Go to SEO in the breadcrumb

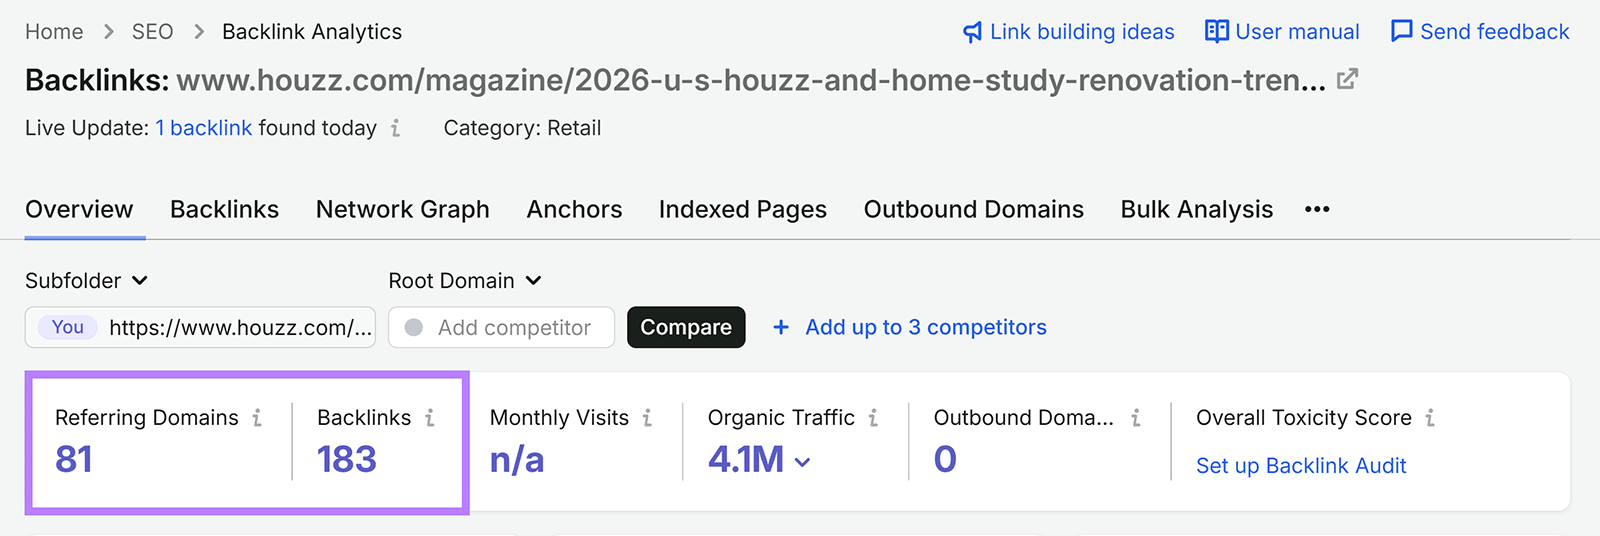click(152, 32)
